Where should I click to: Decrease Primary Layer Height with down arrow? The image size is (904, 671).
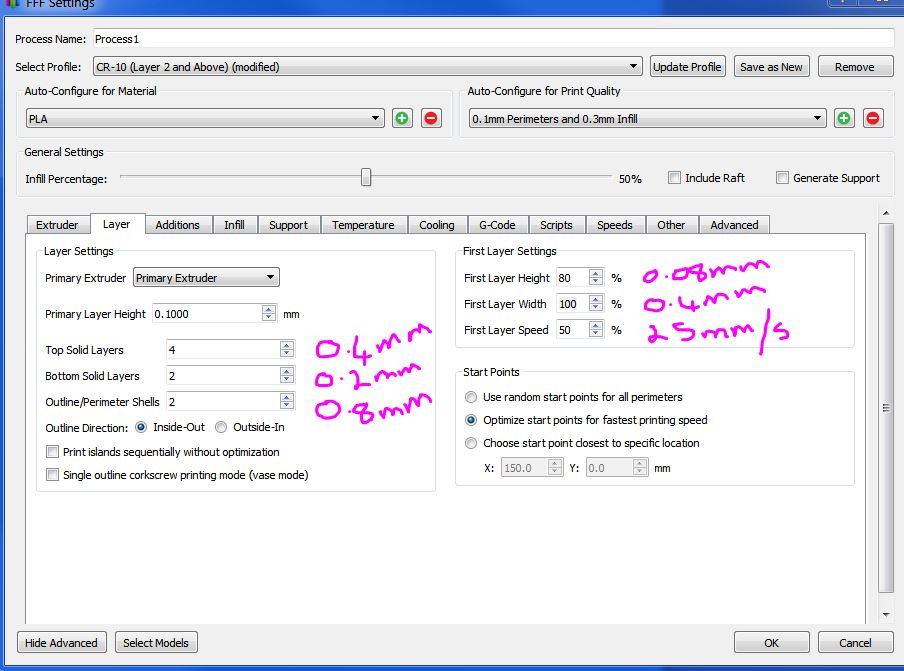pos(269,318)
